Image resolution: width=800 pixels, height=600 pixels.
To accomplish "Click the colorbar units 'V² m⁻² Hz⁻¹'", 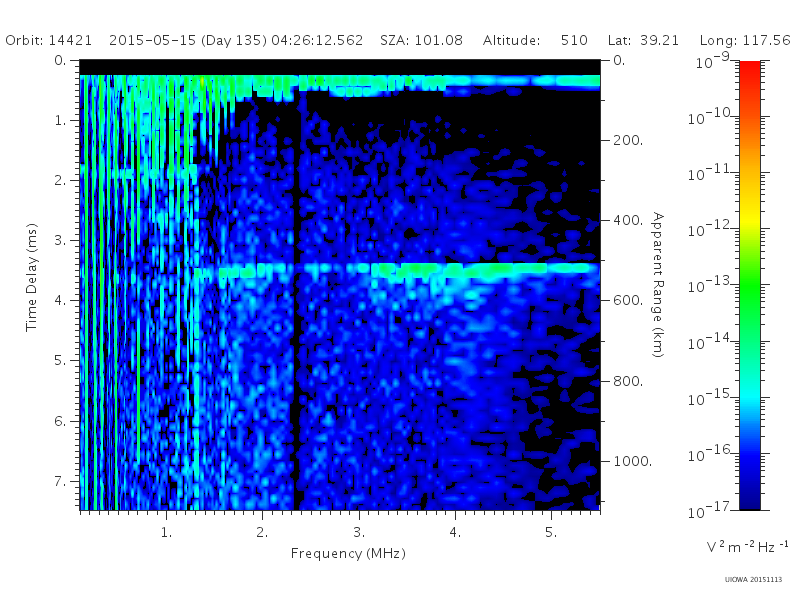I will [x=747, y=547].
